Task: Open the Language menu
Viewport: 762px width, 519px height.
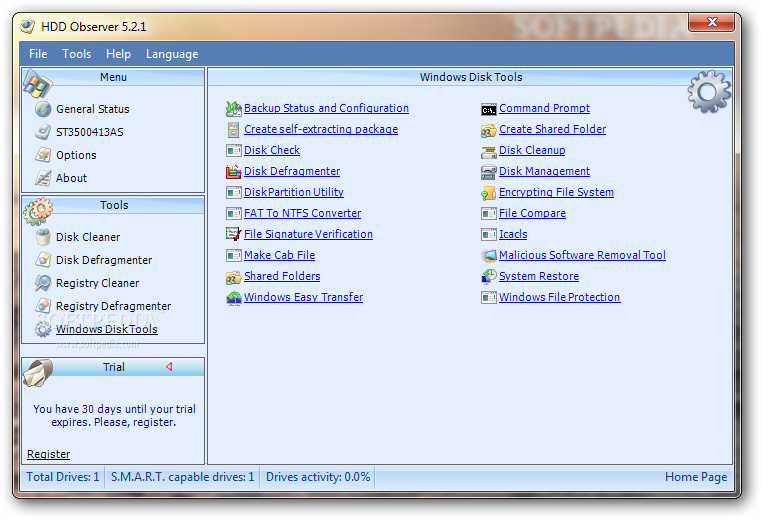Action: point(172,54)
